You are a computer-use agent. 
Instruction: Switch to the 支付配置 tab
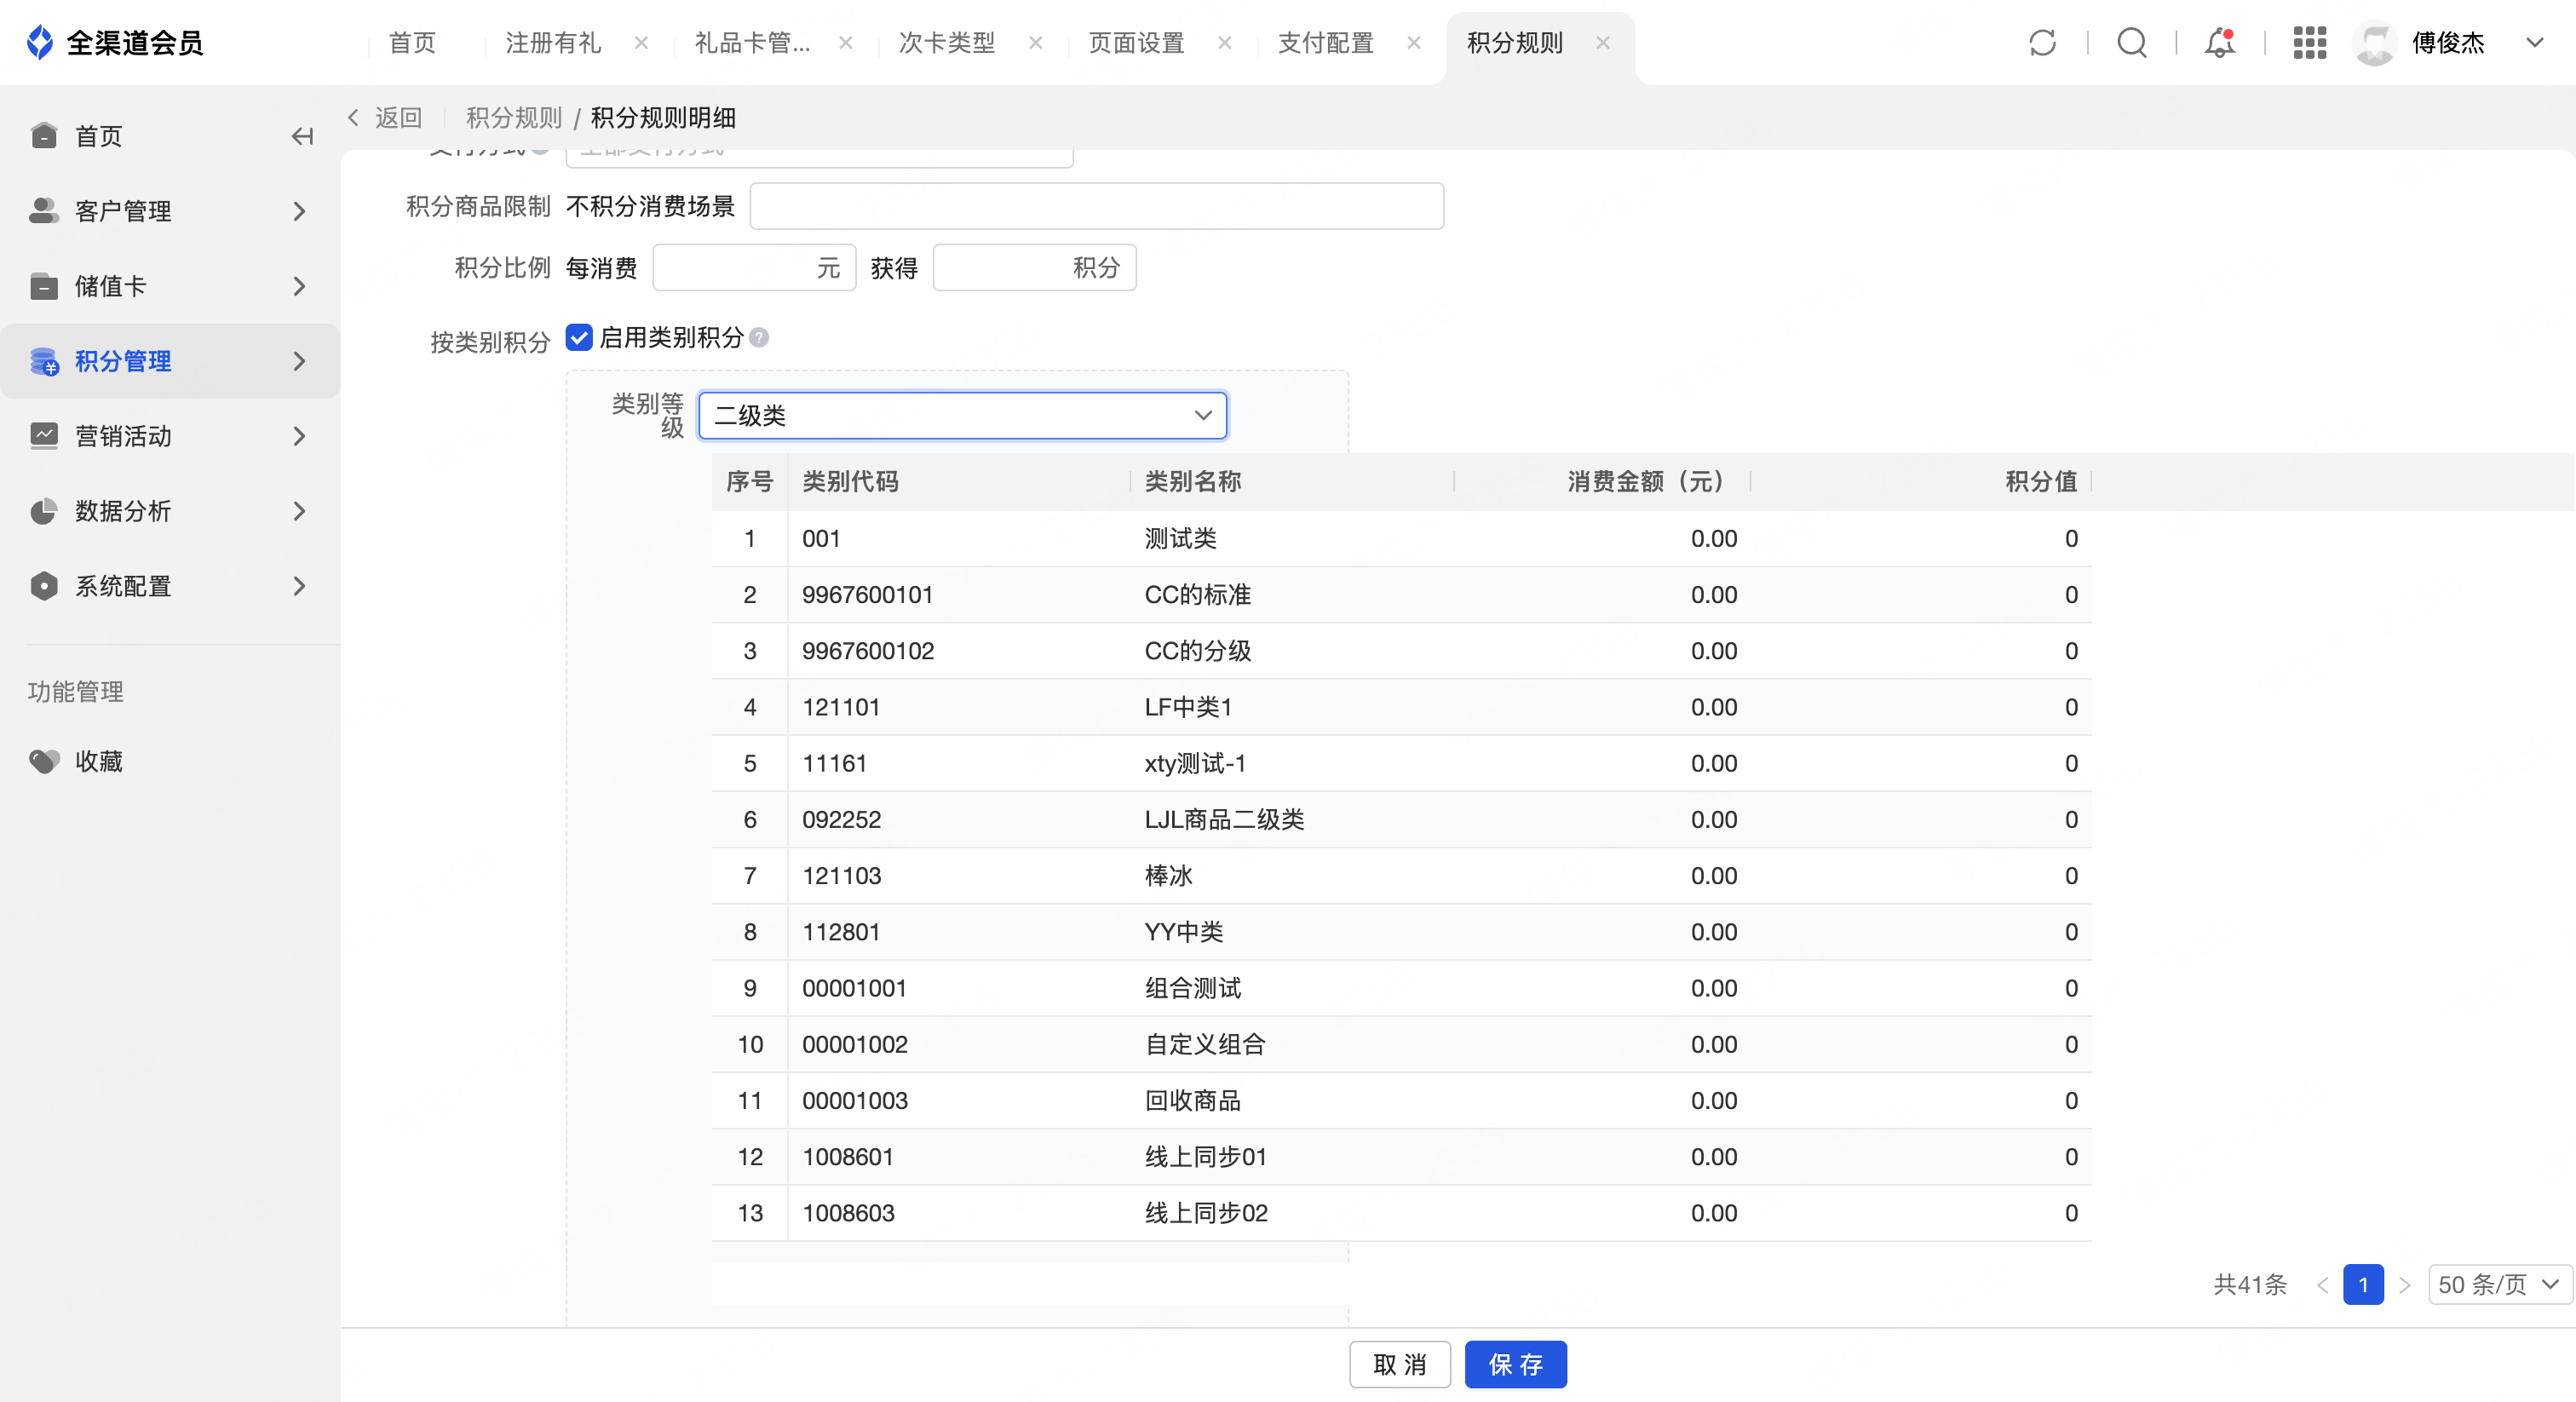pos(1326,43)
